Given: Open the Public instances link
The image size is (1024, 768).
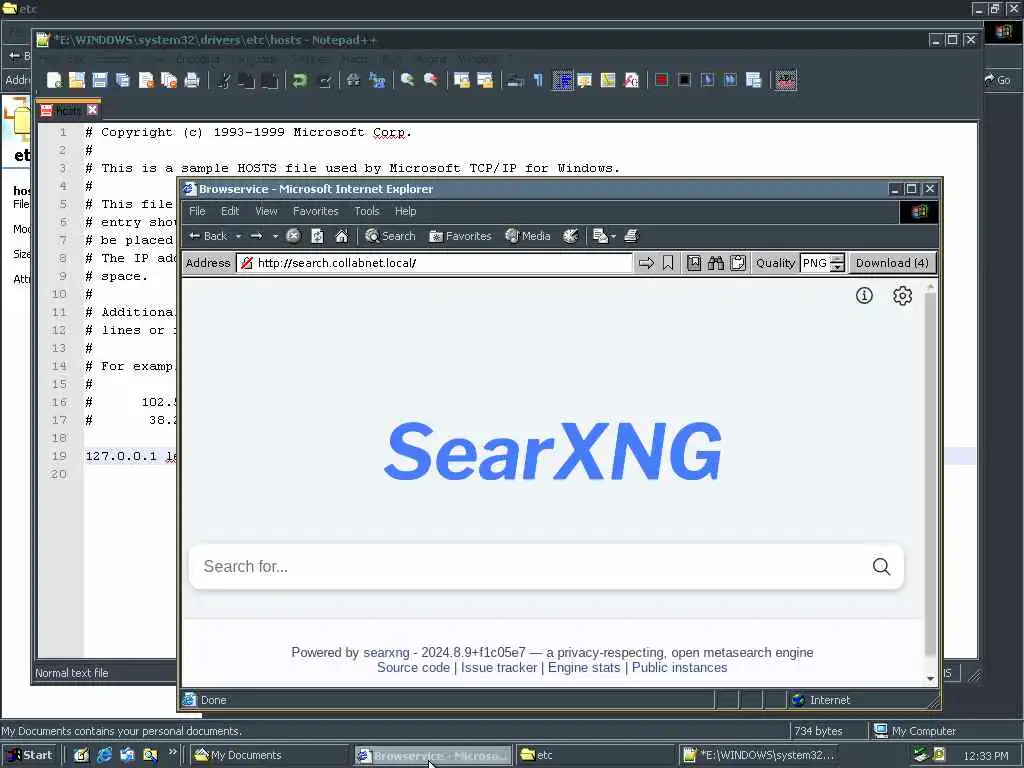Looking at the screenshot, I should pos(679,667).
